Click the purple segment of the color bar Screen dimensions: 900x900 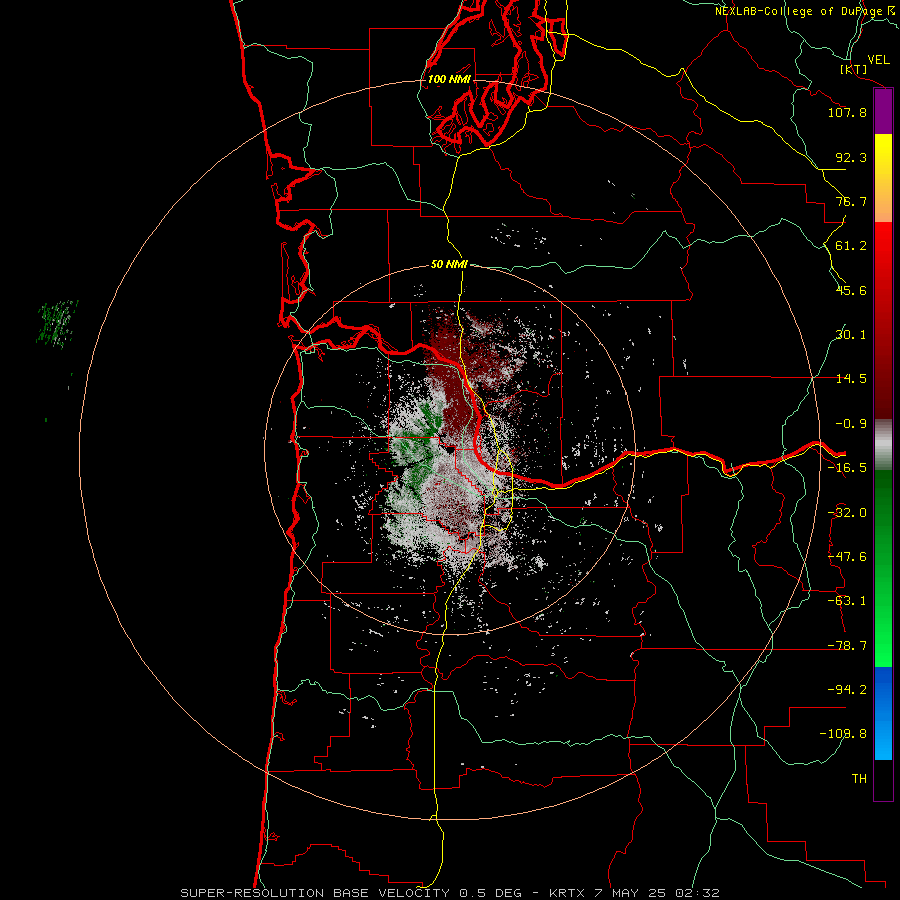pyautogui.click(x=883, y=112)
